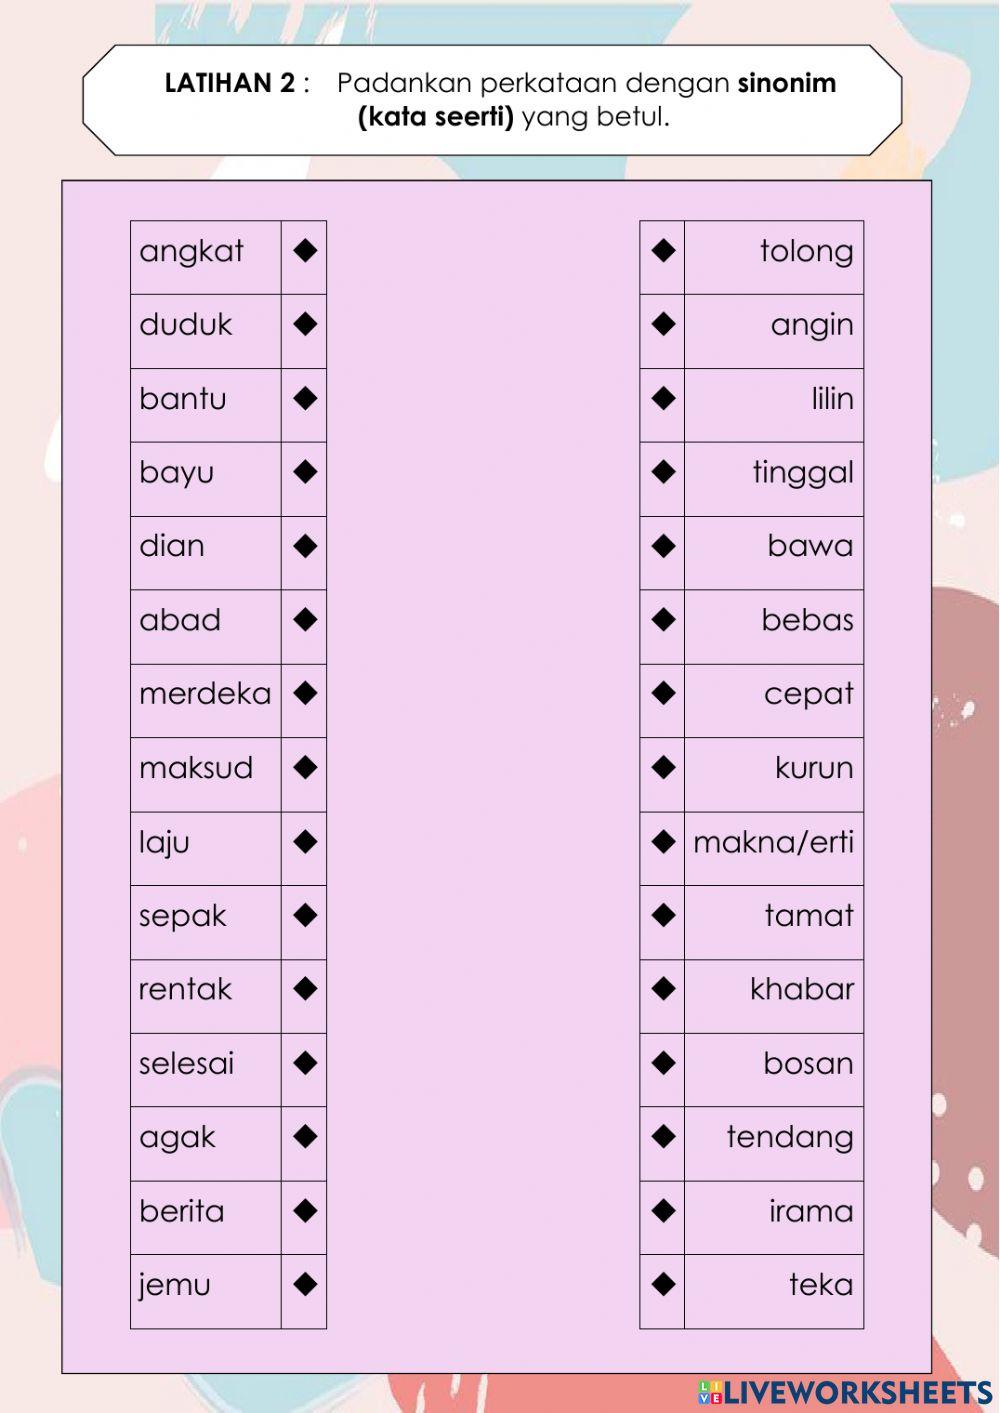This screenshot has width=1000, height=1413.
Task: Click the diamond left of khabar
Action: (663, 990)
